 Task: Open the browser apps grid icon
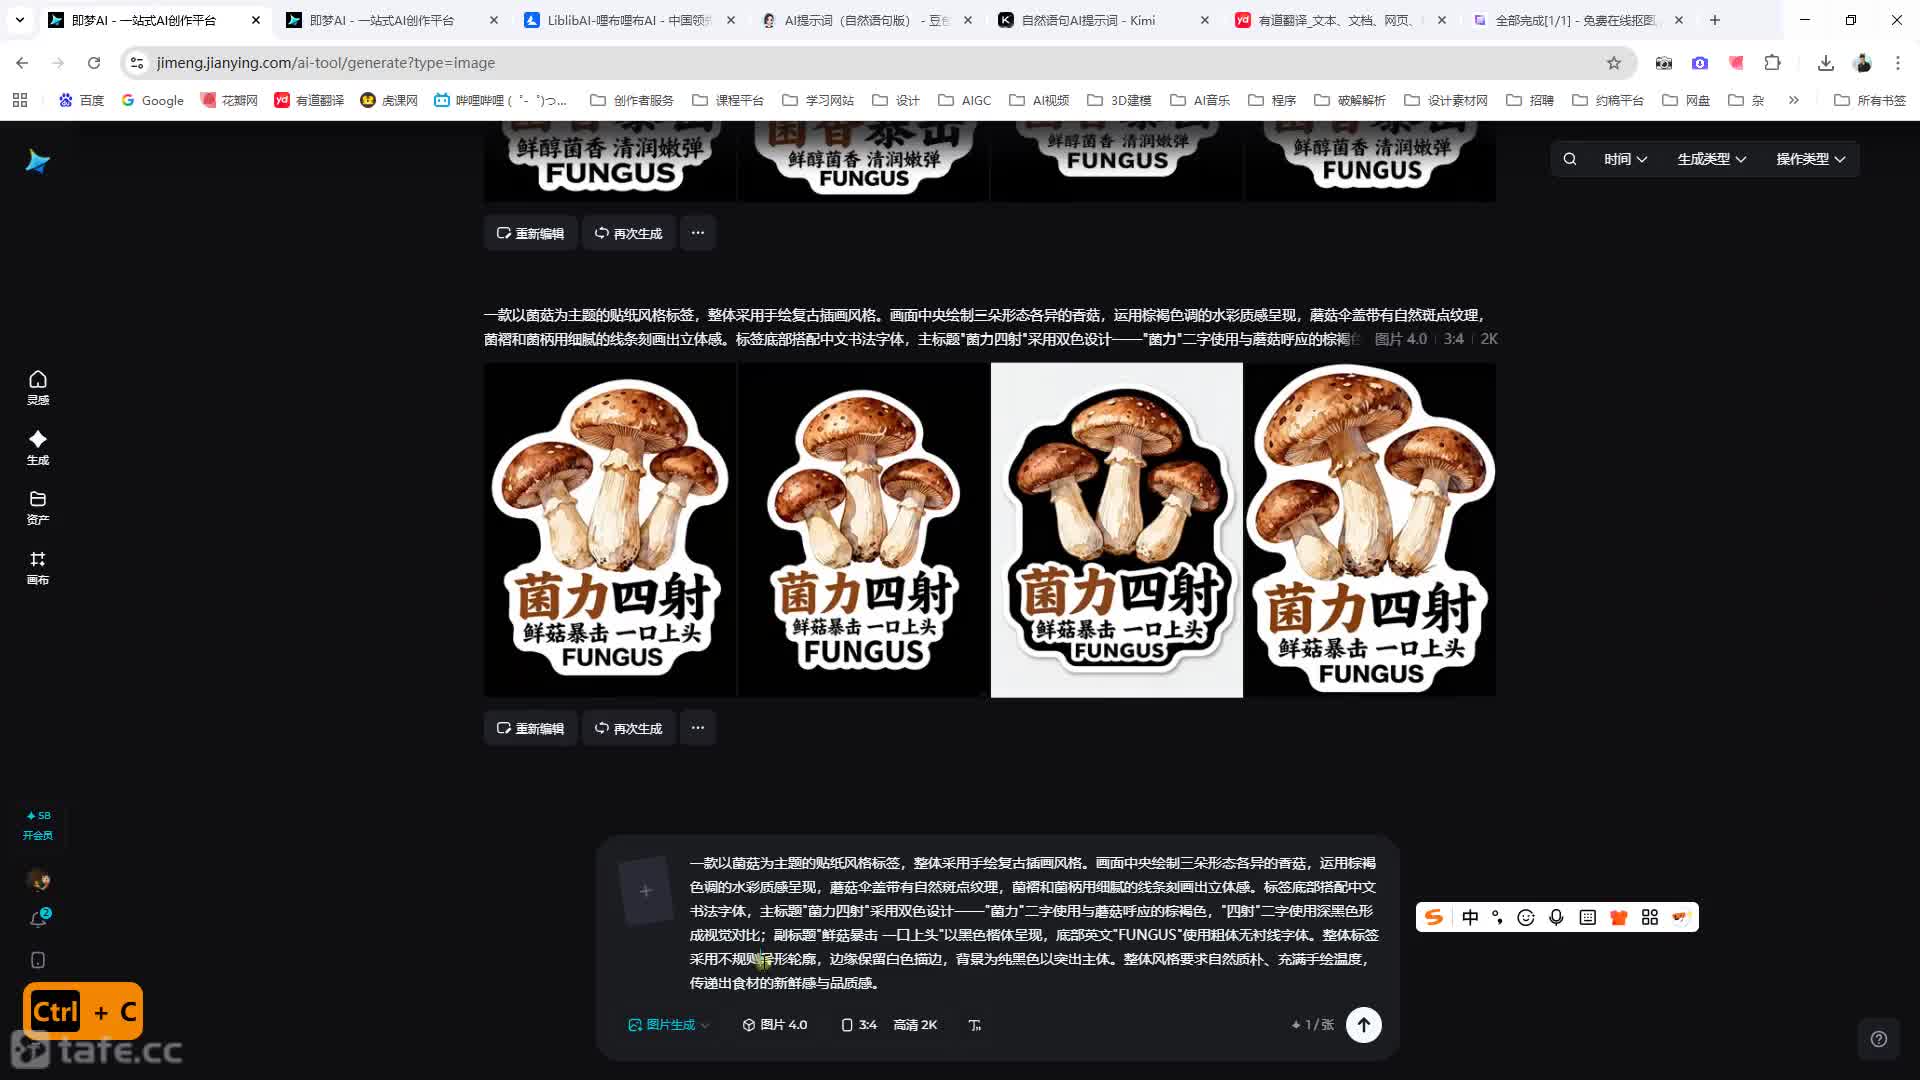(x=20, y=100)
